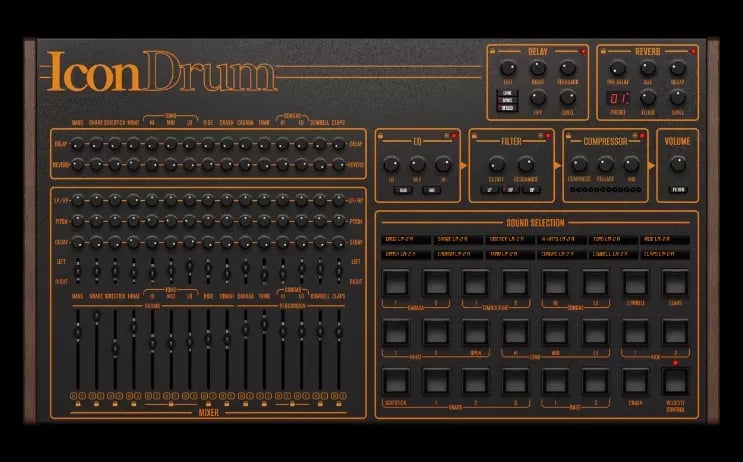The width and height of the screenshot is (743, 462).
Task: Click the left button under the EQ Lo knob
Action: coord(403,190)
